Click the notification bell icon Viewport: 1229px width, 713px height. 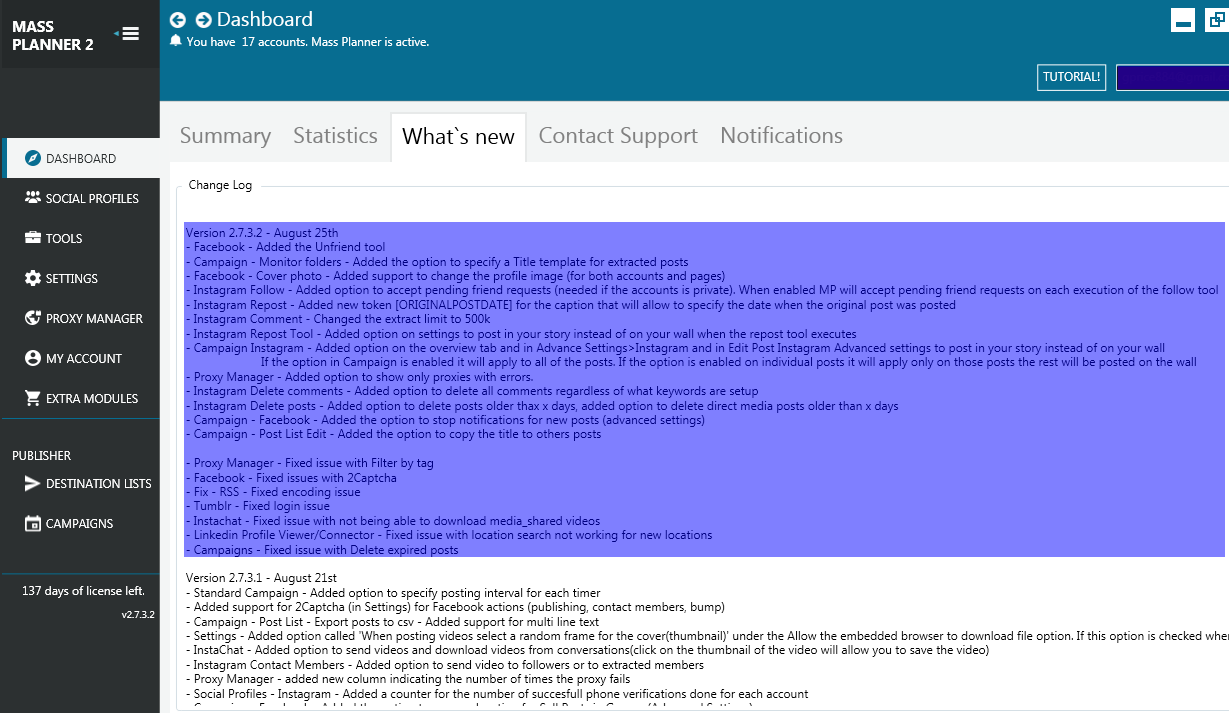click(x=176, y=41)
